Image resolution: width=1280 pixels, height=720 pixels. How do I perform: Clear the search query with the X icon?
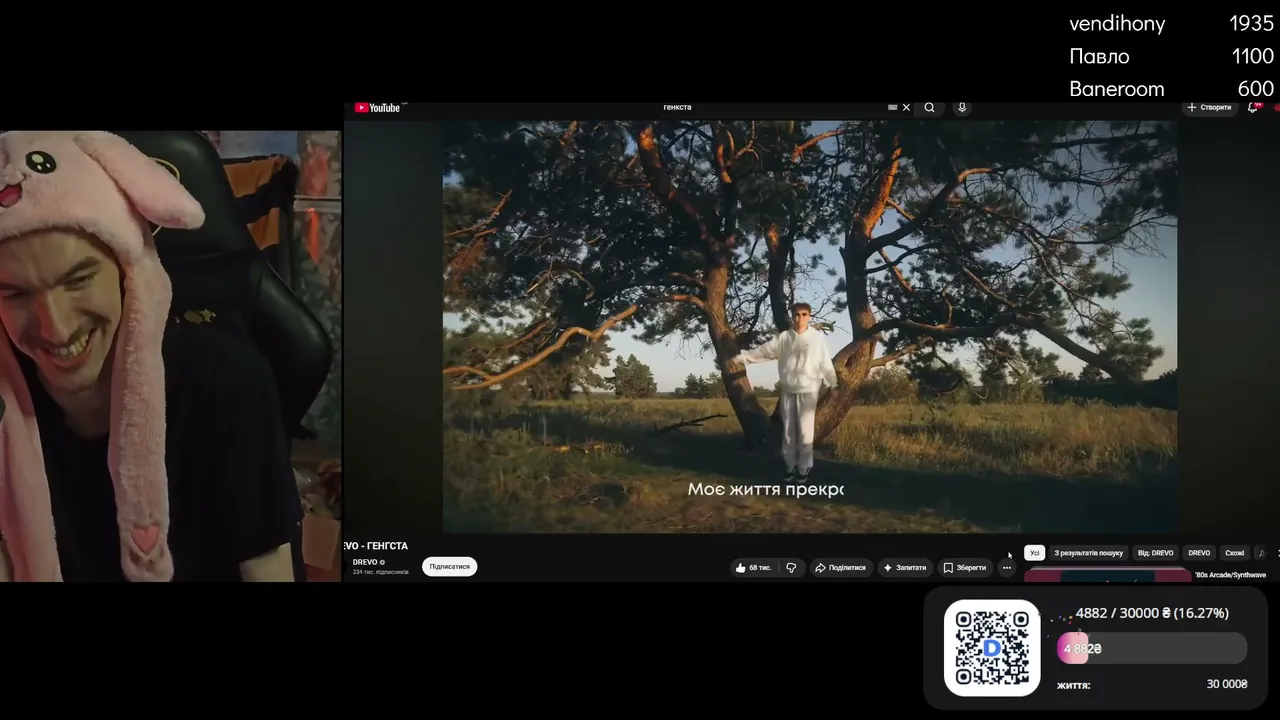tap(906, 108)
